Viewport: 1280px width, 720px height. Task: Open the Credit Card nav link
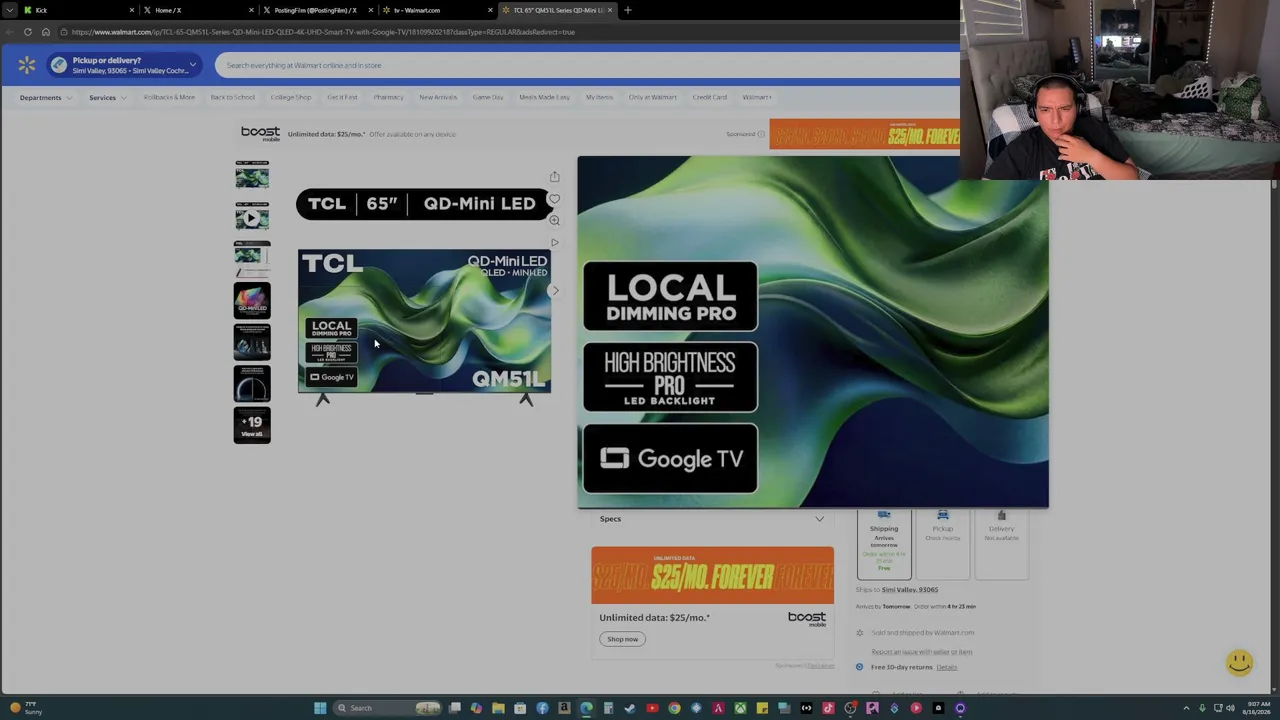point(709,97)
